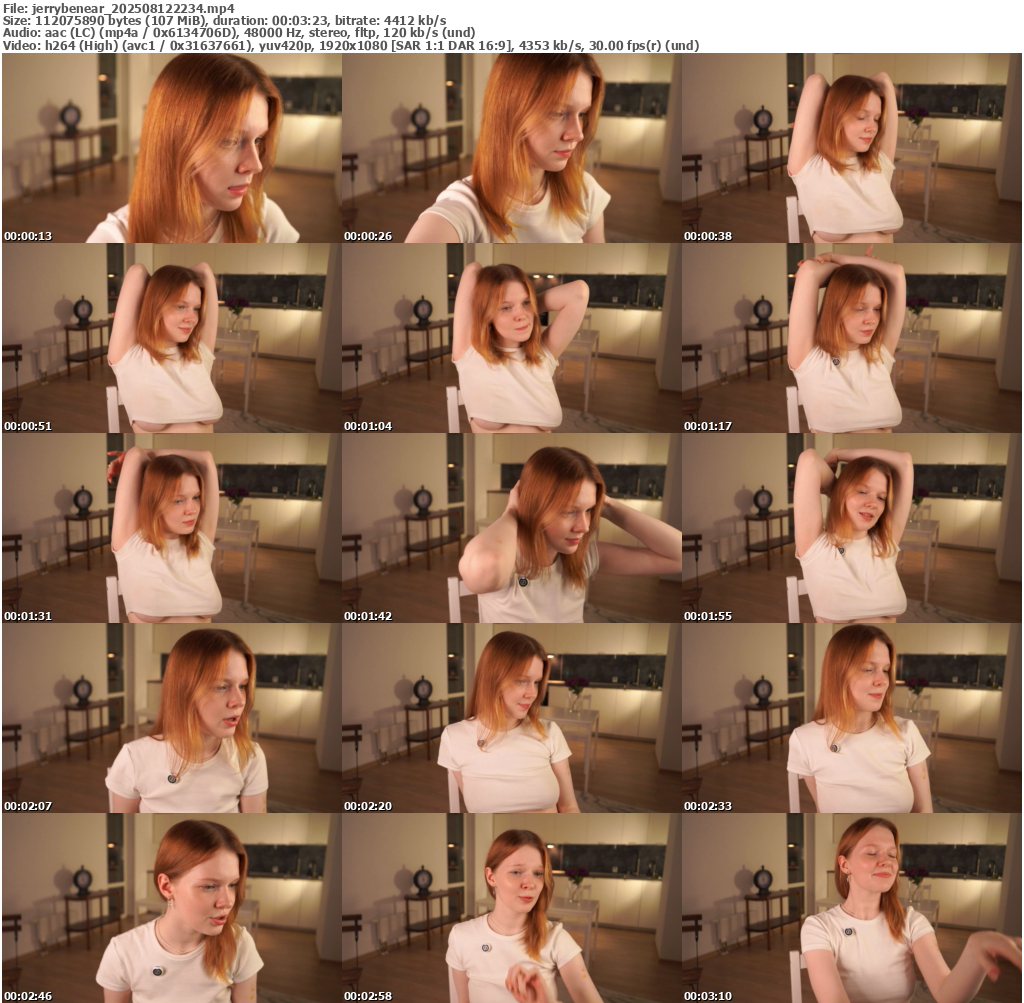The width and height of the screenshot is (1024, 1003).
Task: Select the thumbnail frame at 00:02:46
Action: coord(172,908)
